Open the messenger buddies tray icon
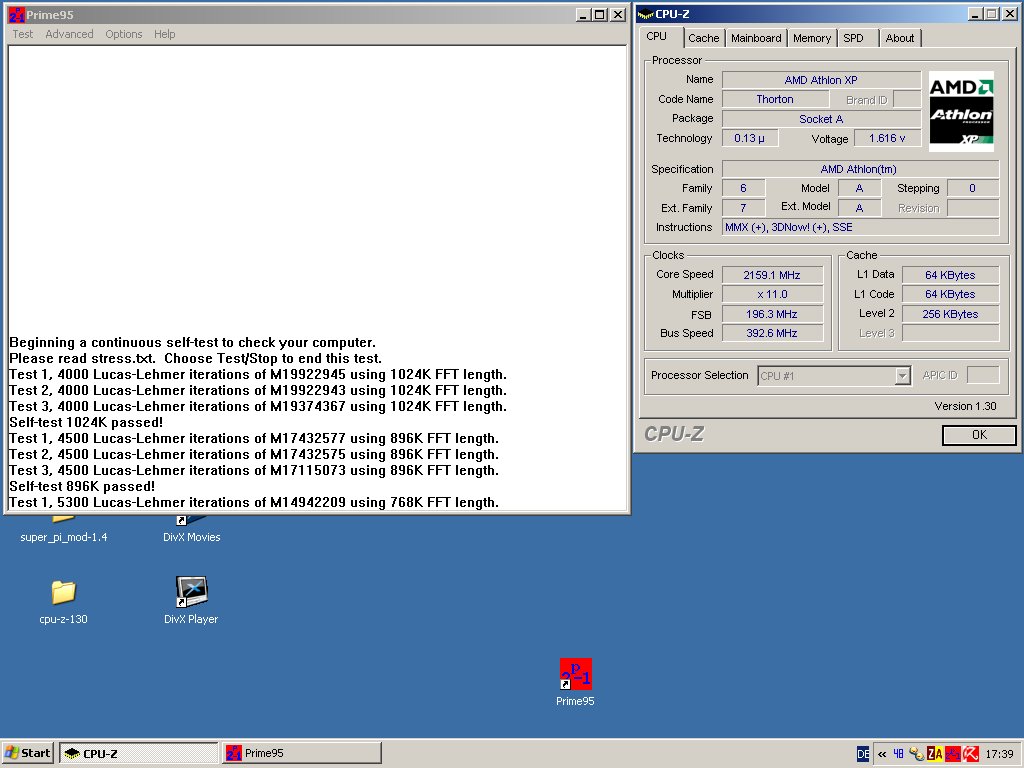 click(x=916, y=754)
